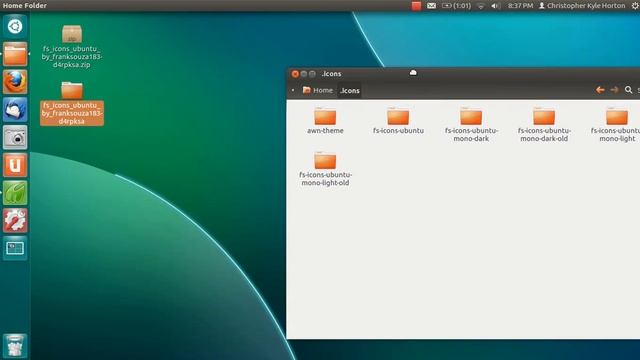Open the session gear menu in the top panel
This screenshot has height=360, width=640.
click(635, 6)
